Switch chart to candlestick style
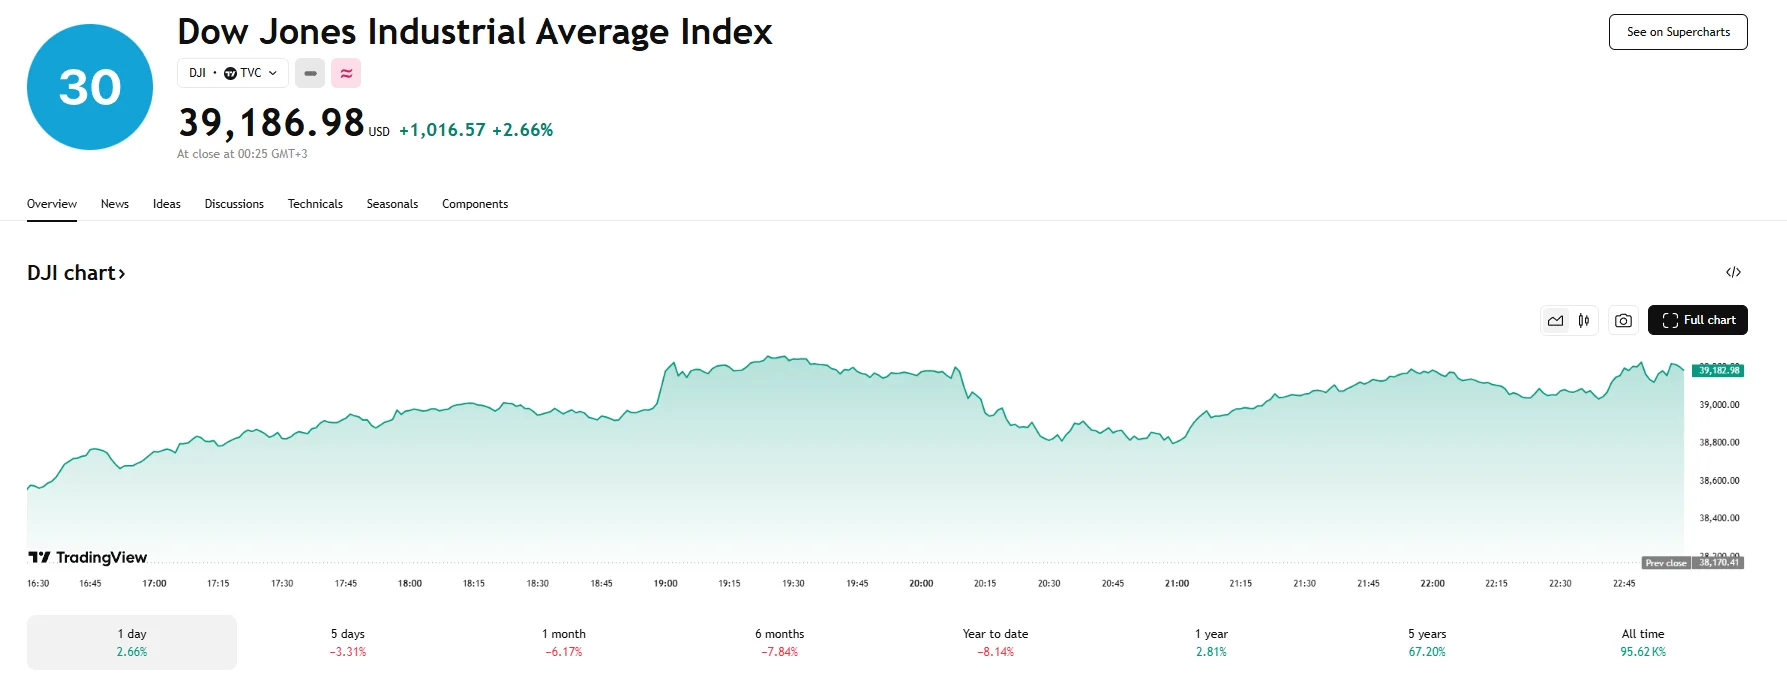 pos(1584,320)
